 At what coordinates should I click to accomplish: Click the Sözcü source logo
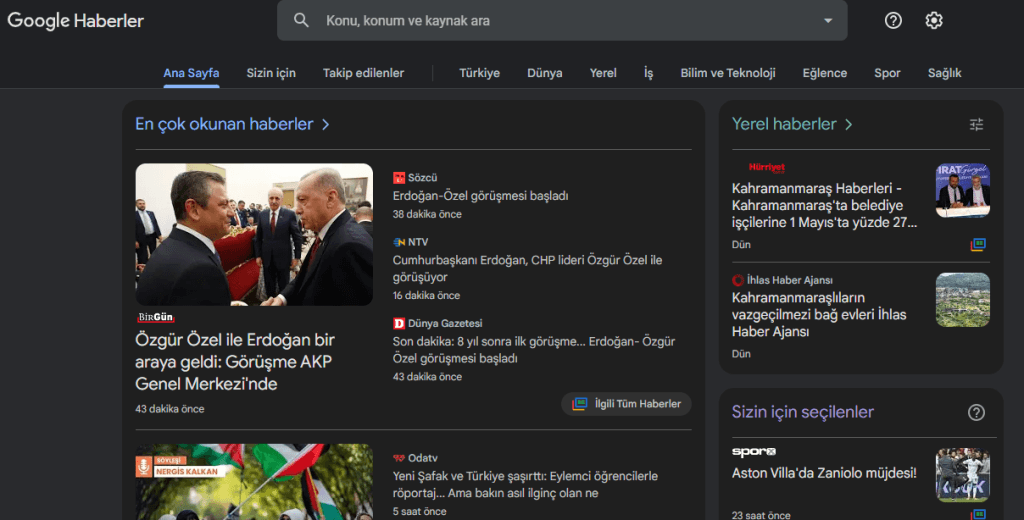click(x=398, y=178)
